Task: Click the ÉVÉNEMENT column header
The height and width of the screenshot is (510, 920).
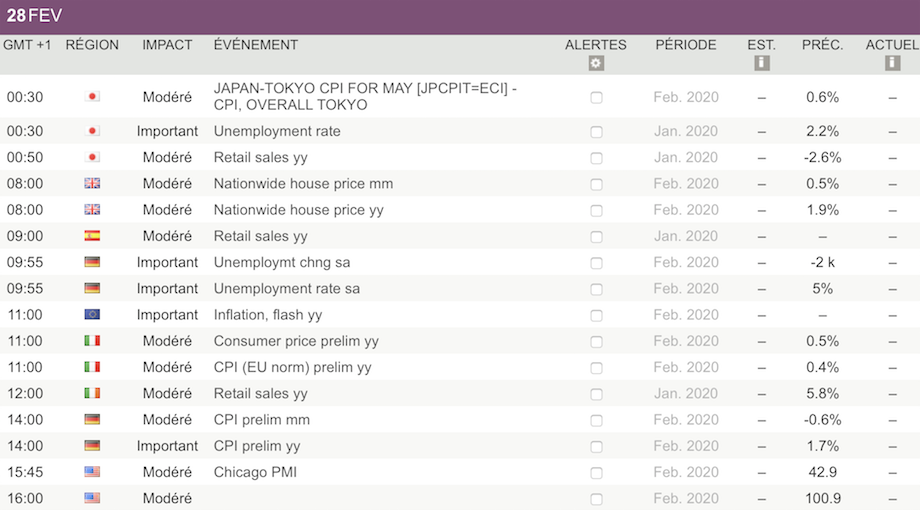Action: [256, 45]
